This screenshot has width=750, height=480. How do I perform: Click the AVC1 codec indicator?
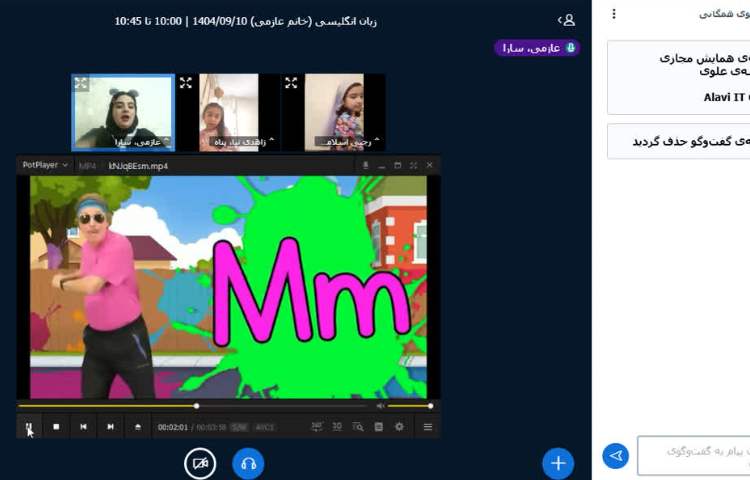point(265,427)
